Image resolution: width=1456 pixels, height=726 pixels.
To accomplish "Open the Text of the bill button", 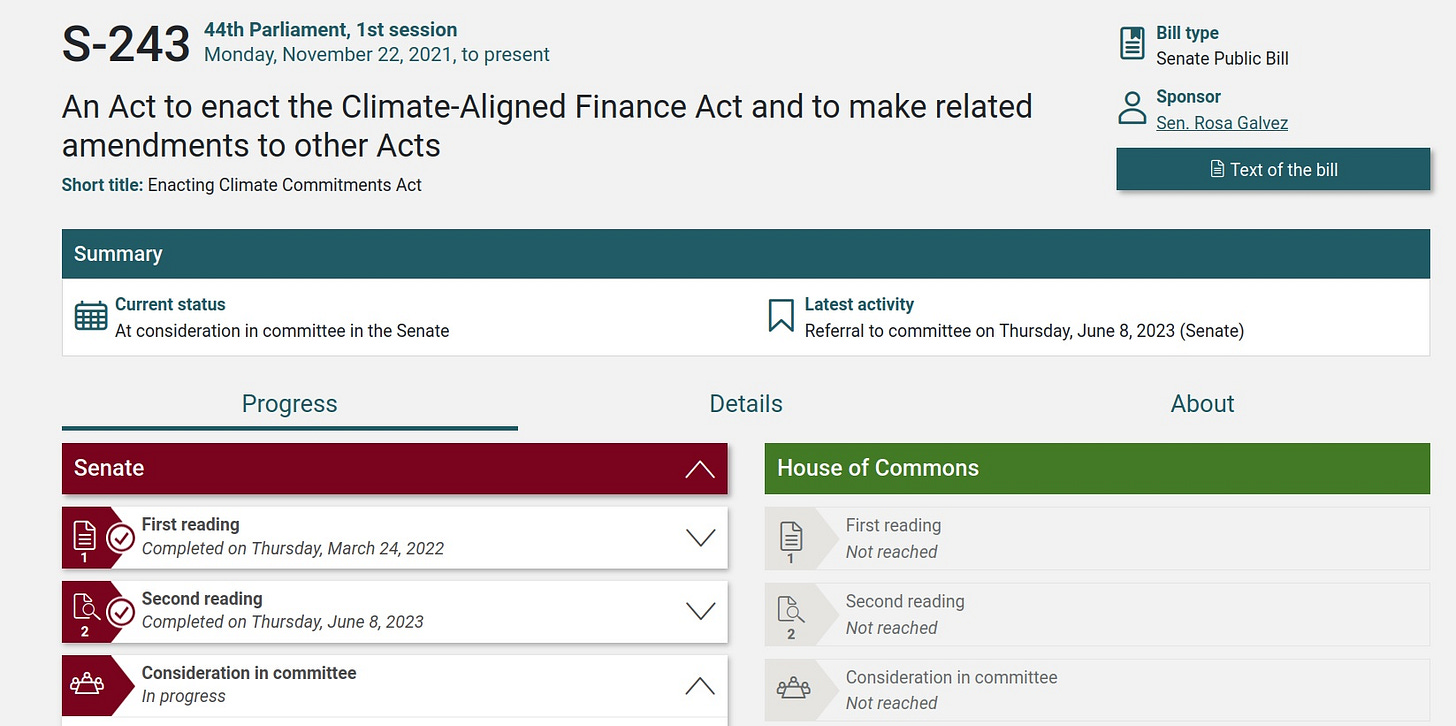I will click(x=1273, y=169).
